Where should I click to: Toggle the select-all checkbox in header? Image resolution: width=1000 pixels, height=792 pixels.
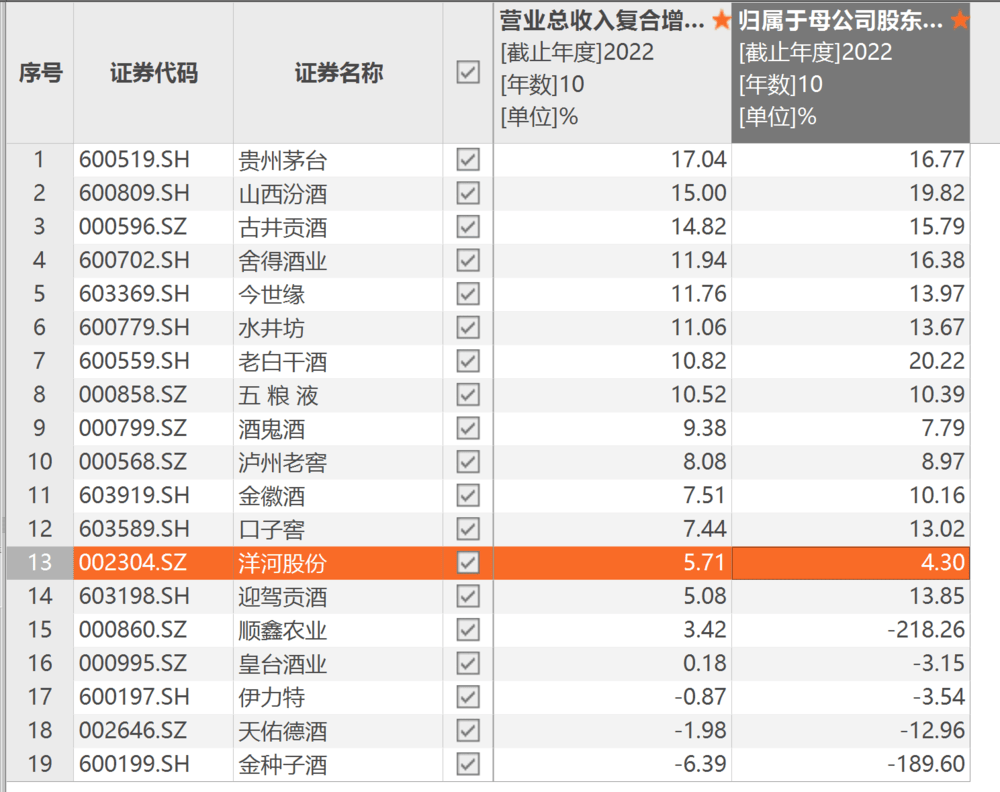coord(468,72)
